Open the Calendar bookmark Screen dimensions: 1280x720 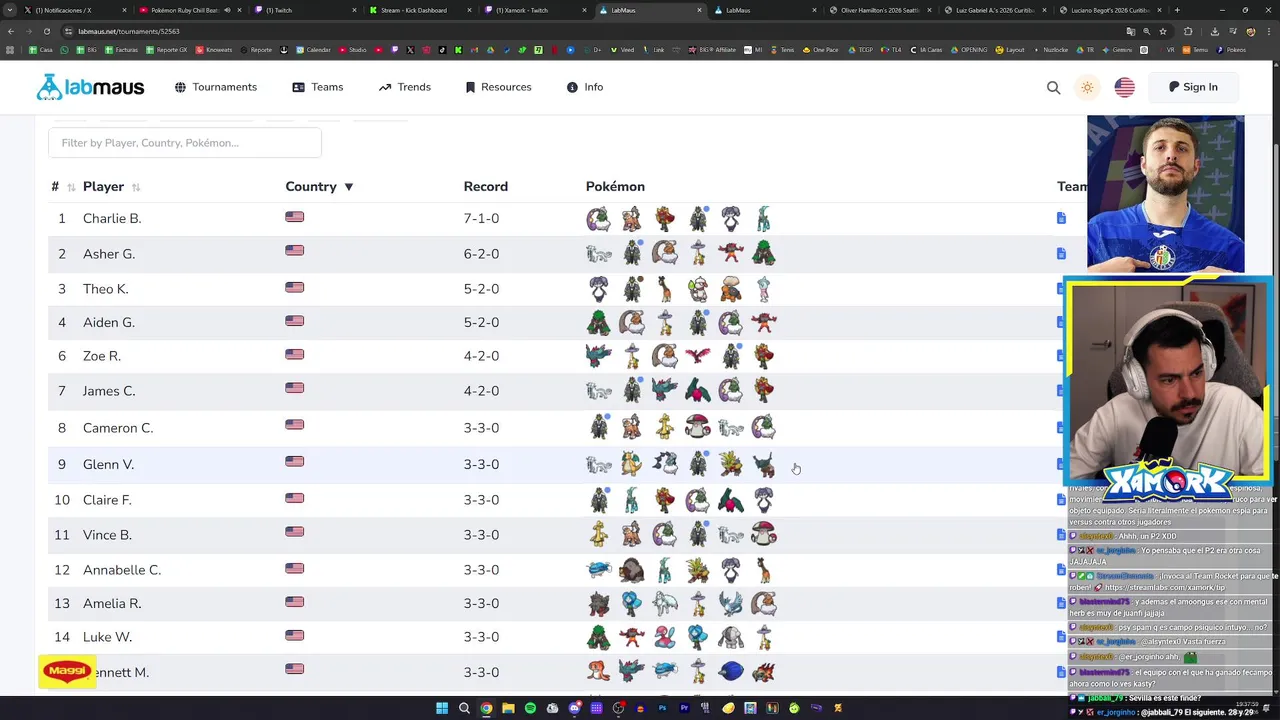click(312, 50)
